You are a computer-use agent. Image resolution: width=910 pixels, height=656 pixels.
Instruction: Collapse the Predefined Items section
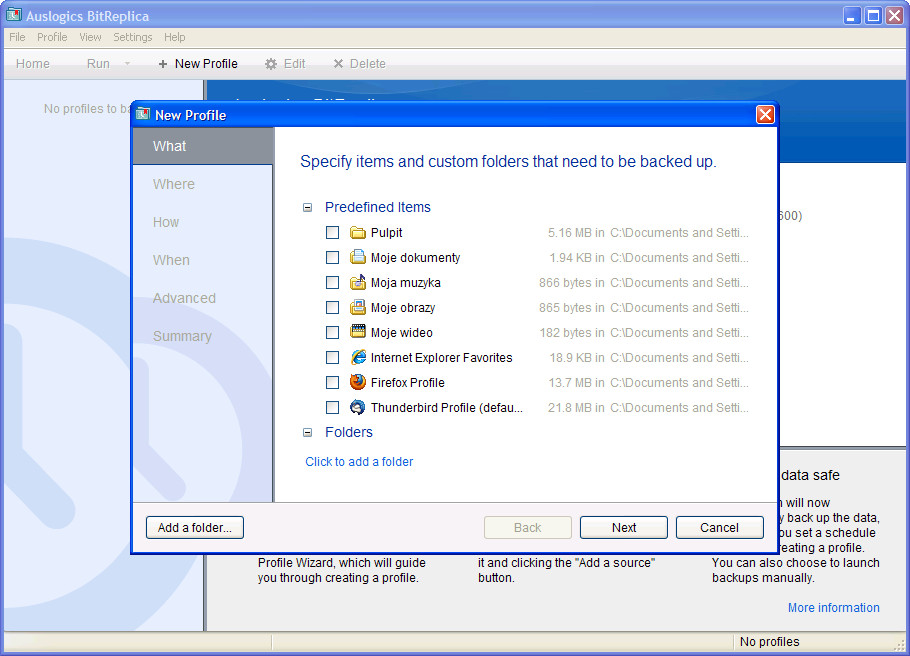[308, 207]
